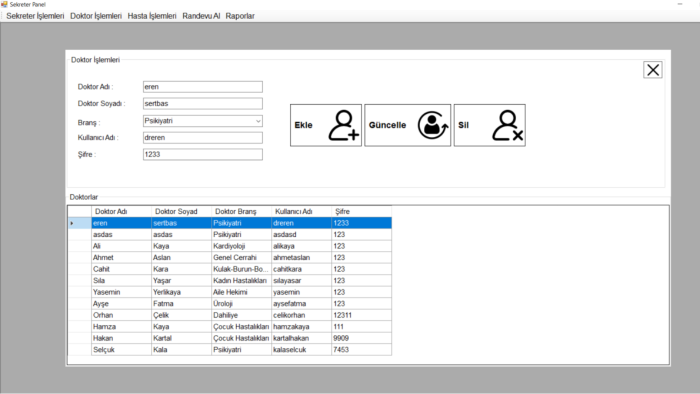Screen dimensions: 700x394
Task: Click the 'Kulak-Burun-Bo...' branch cell
Action: 241,270
